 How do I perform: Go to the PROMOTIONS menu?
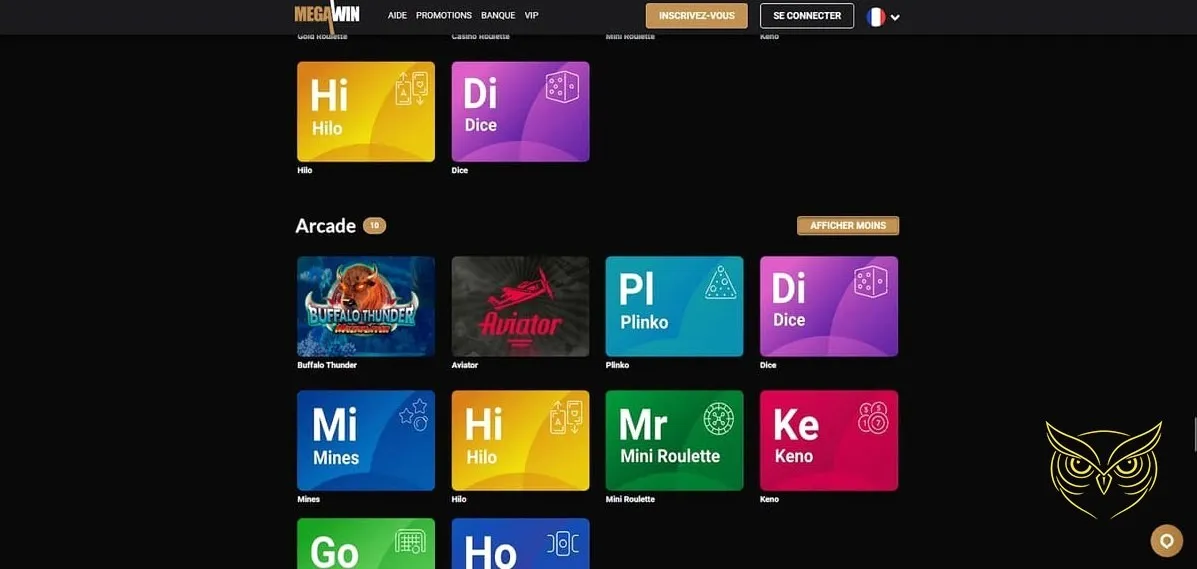click(444, 16)
